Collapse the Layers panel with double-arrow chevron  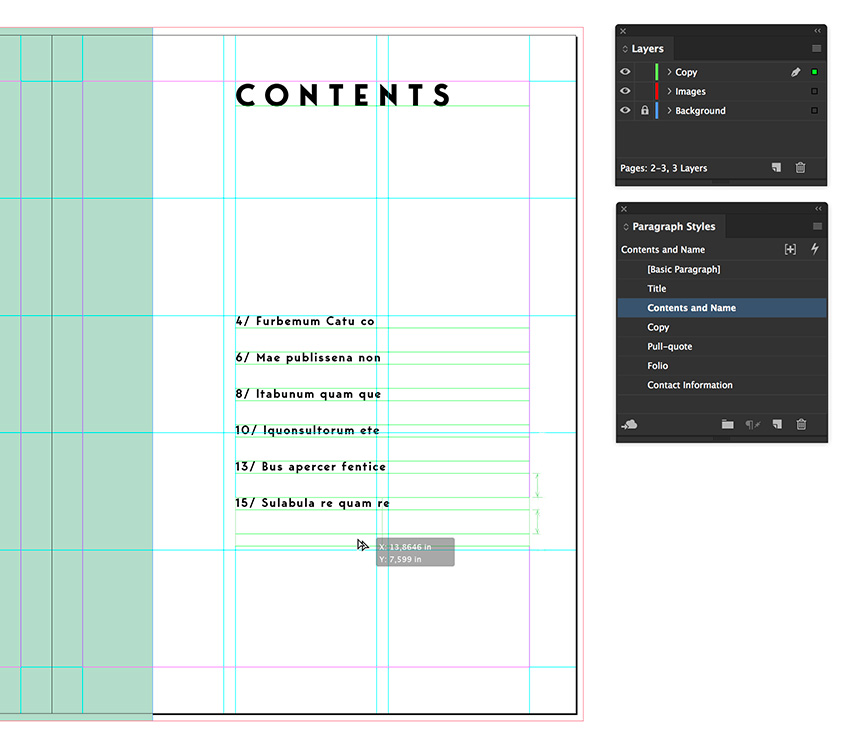(816, 31)
